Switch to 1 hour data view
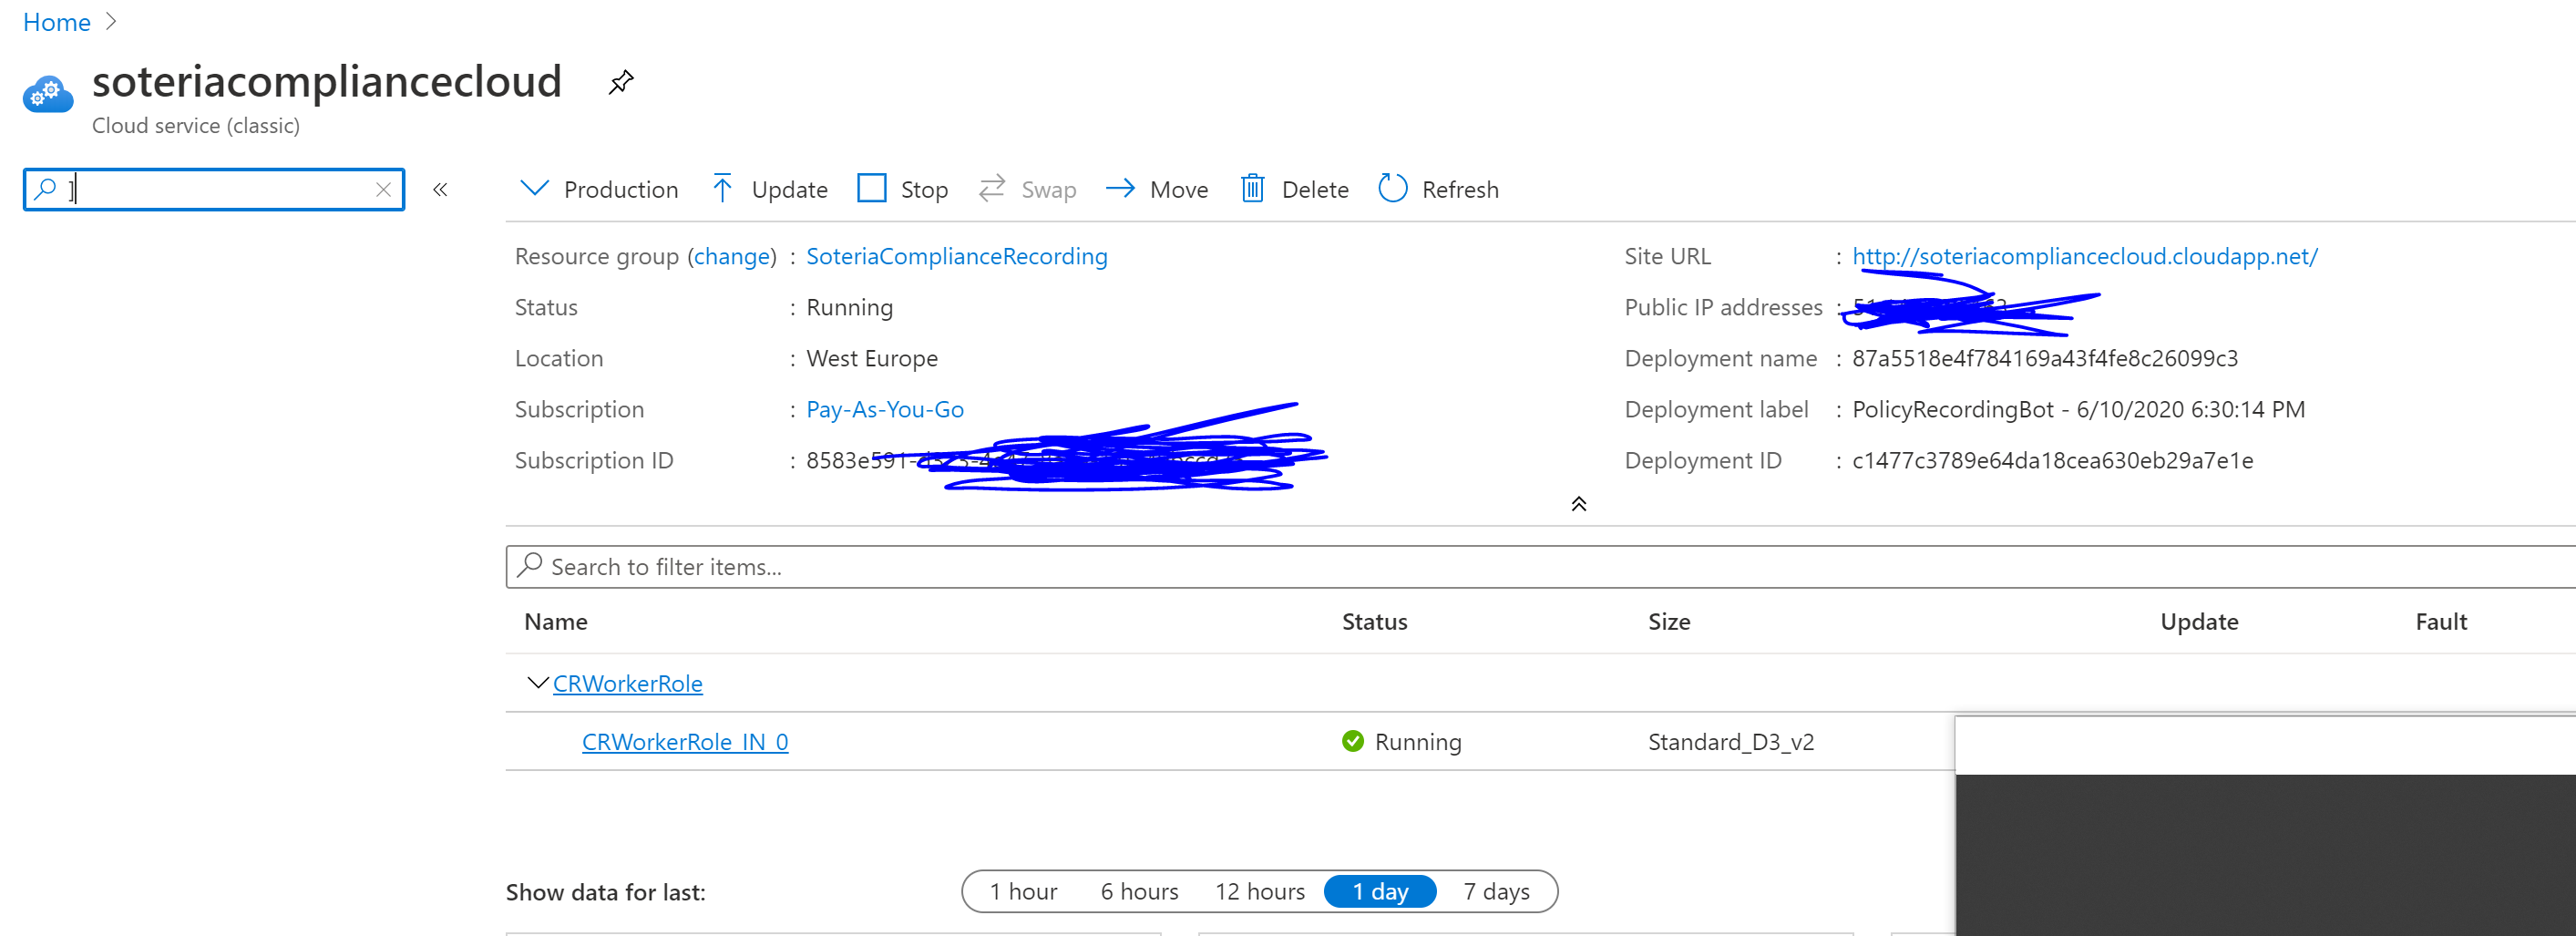 point(1023,891)
